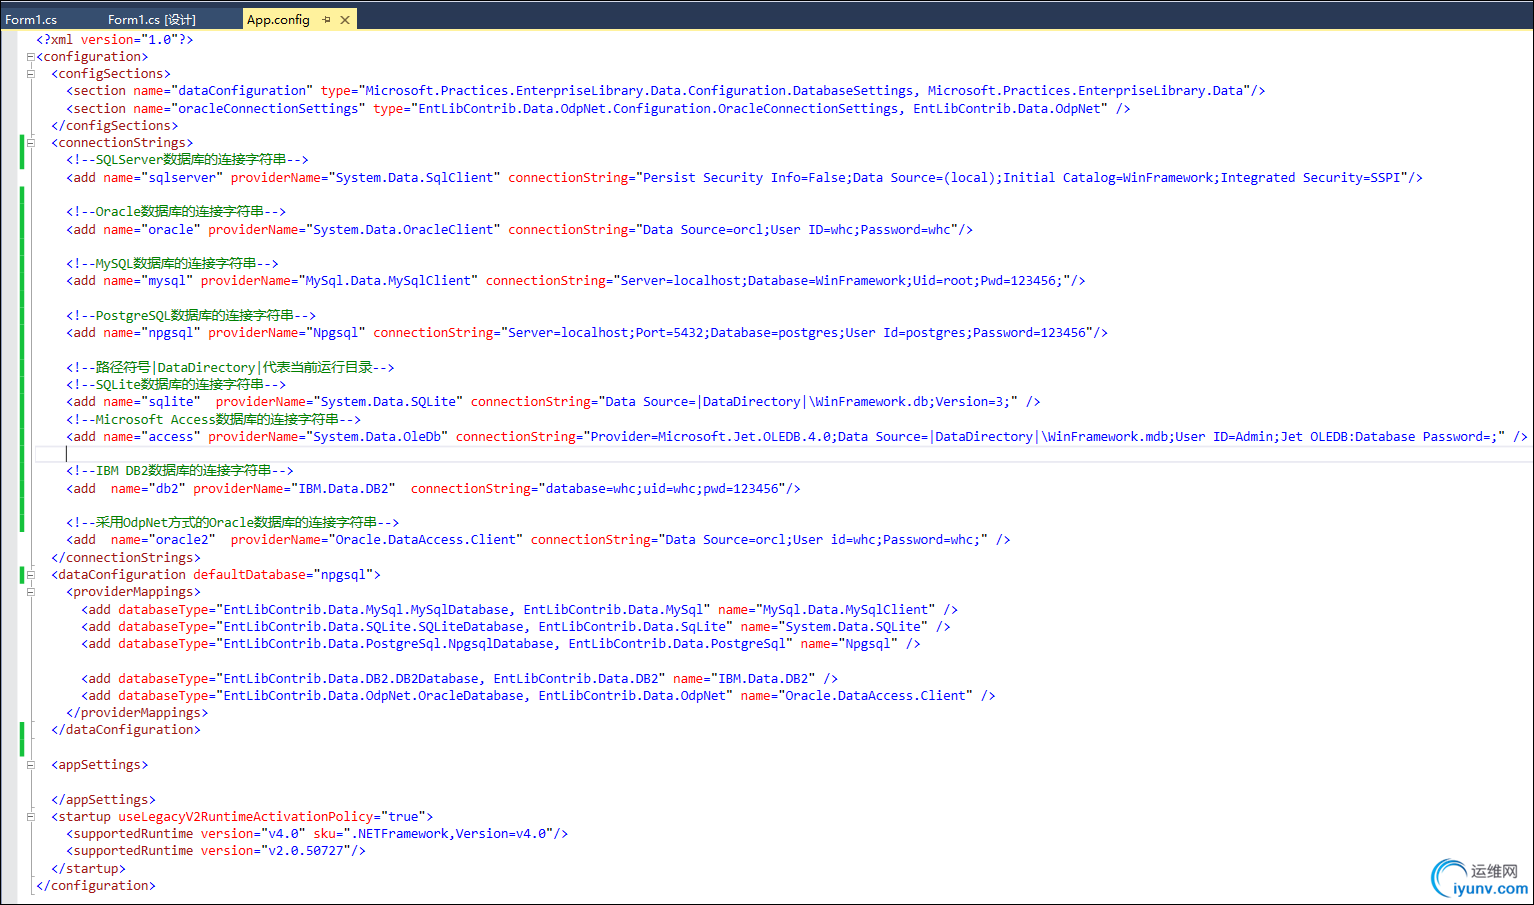This screenshot has height=905, width=1534.
Task: Open the Form1.cs [设计] designer tab
Action: coord(151,19)
